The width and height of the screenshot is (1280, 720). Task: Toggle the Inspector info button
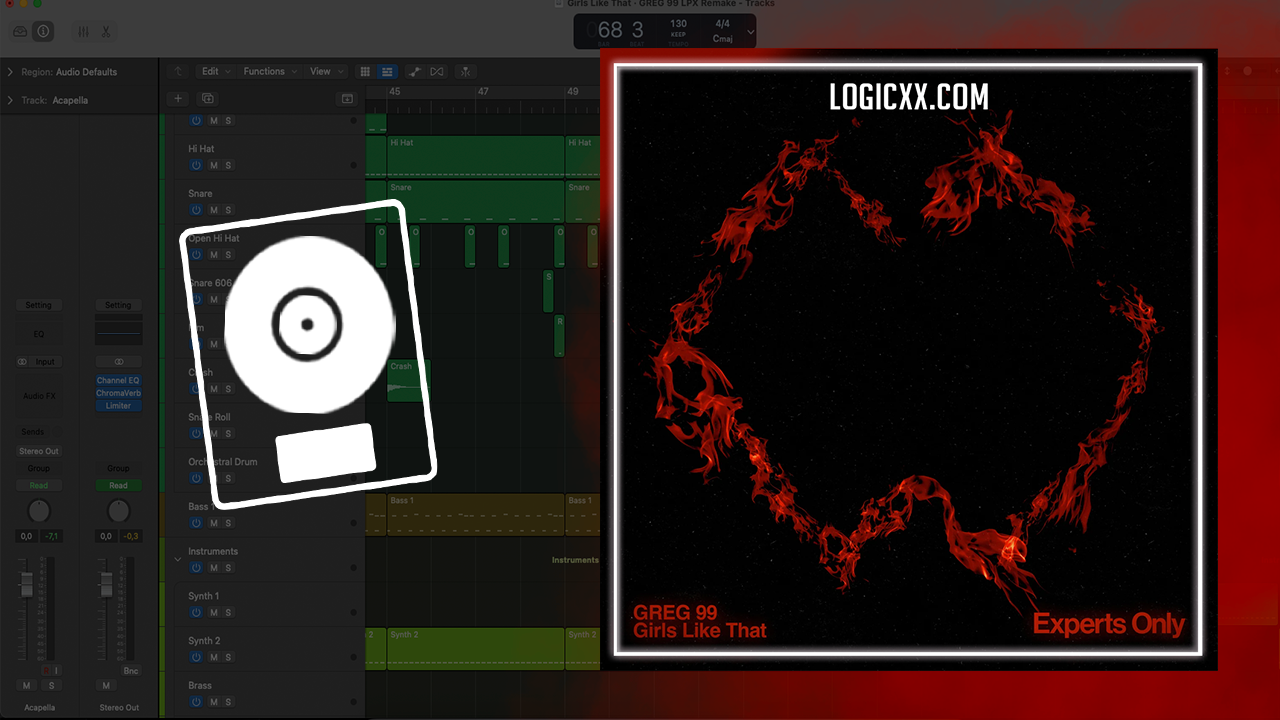(43, 32)
